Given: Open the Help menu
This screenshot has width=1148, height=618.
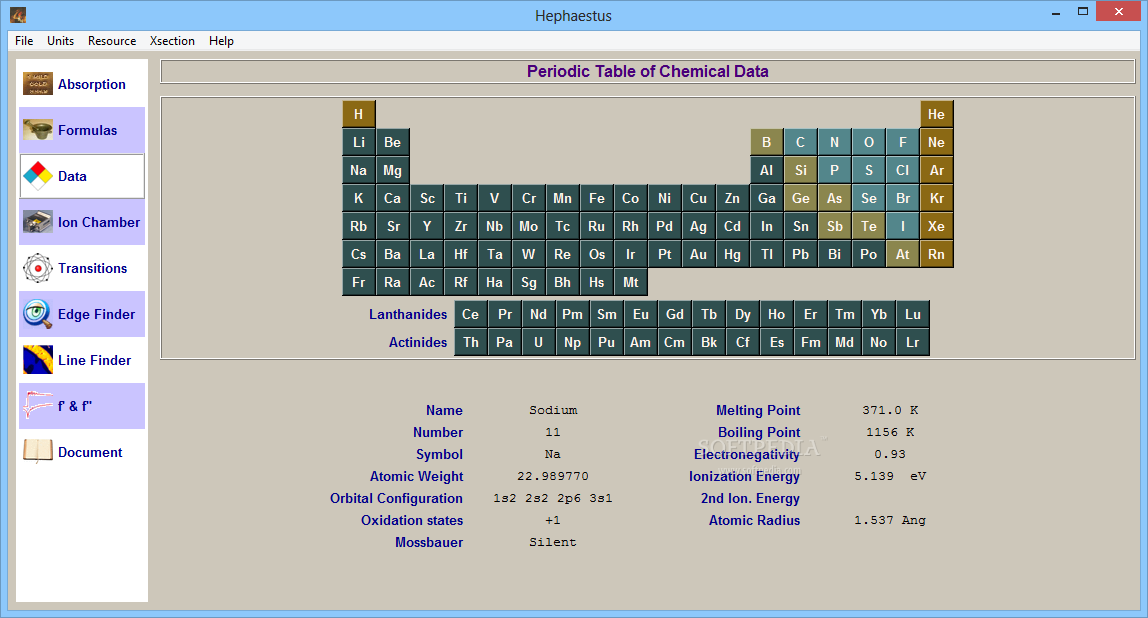Looking at the screenshot, I should (221, 41).
